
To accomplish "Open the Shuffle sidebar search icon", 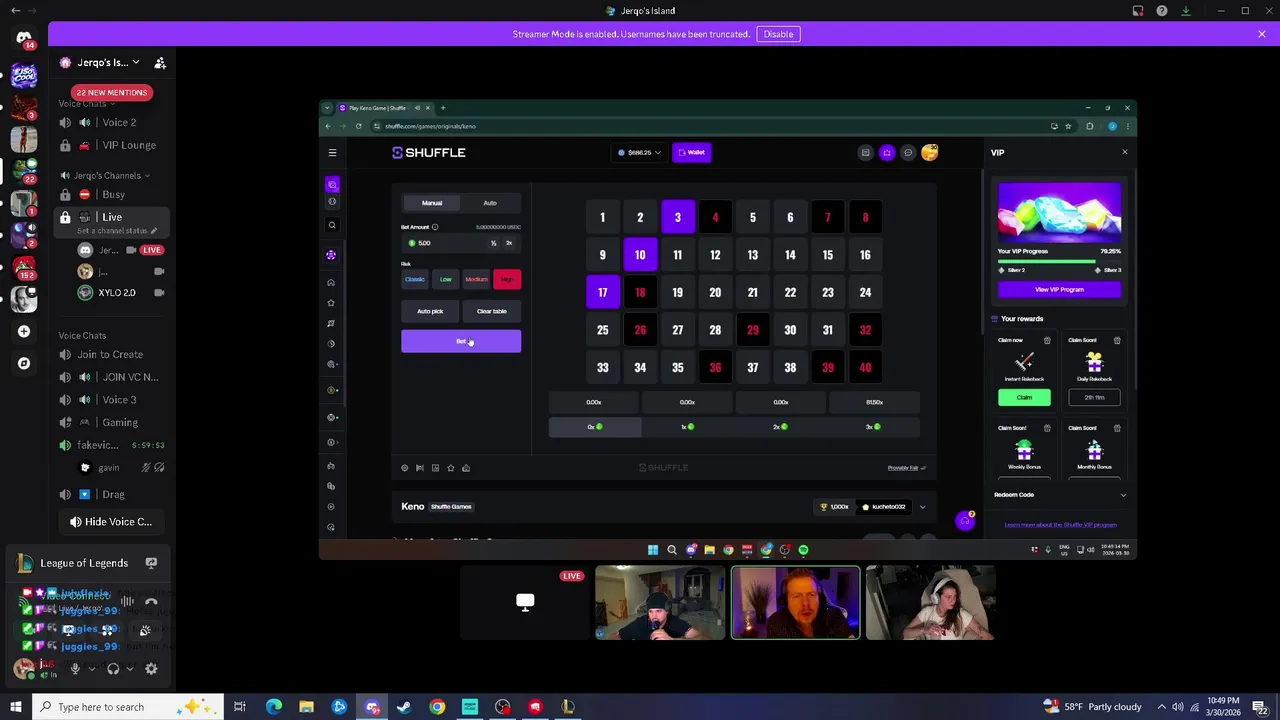I will 332,225.
